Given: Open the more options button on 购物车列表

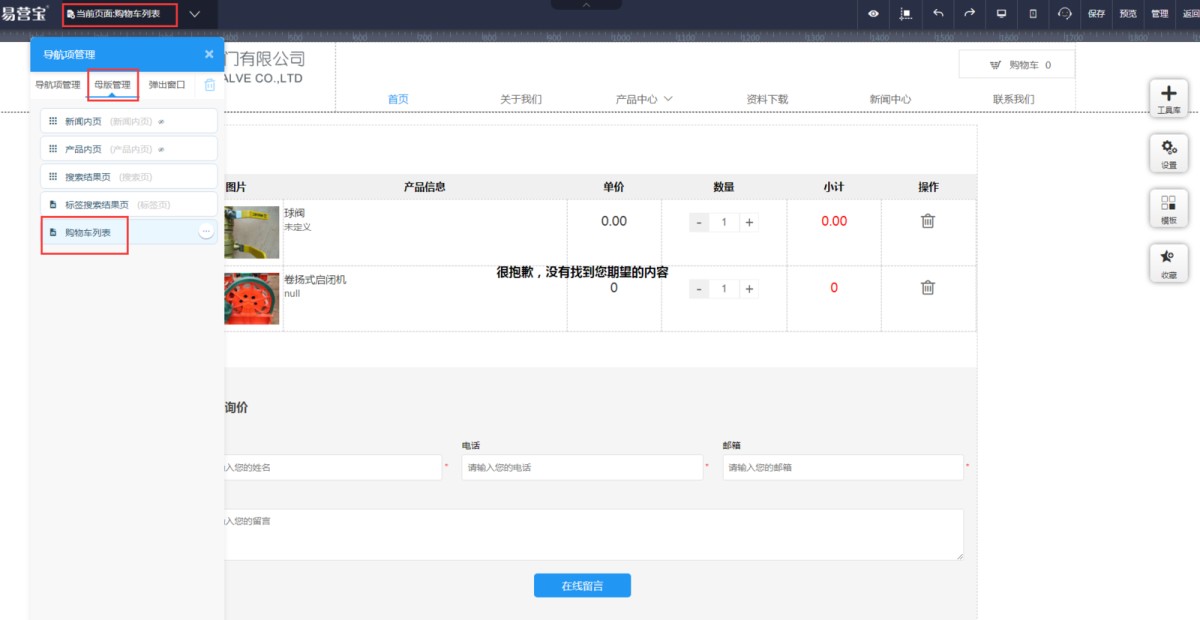Looking at the screenshot, I should click(206, 231).
